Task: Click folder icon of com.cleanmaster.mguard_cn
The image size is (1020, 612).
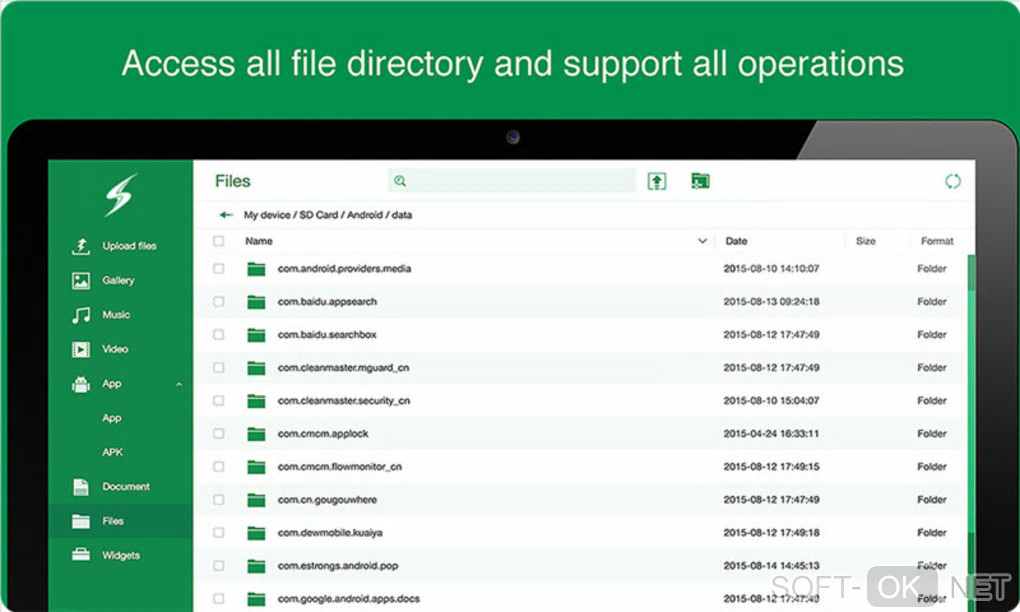Action: (256, 368)
